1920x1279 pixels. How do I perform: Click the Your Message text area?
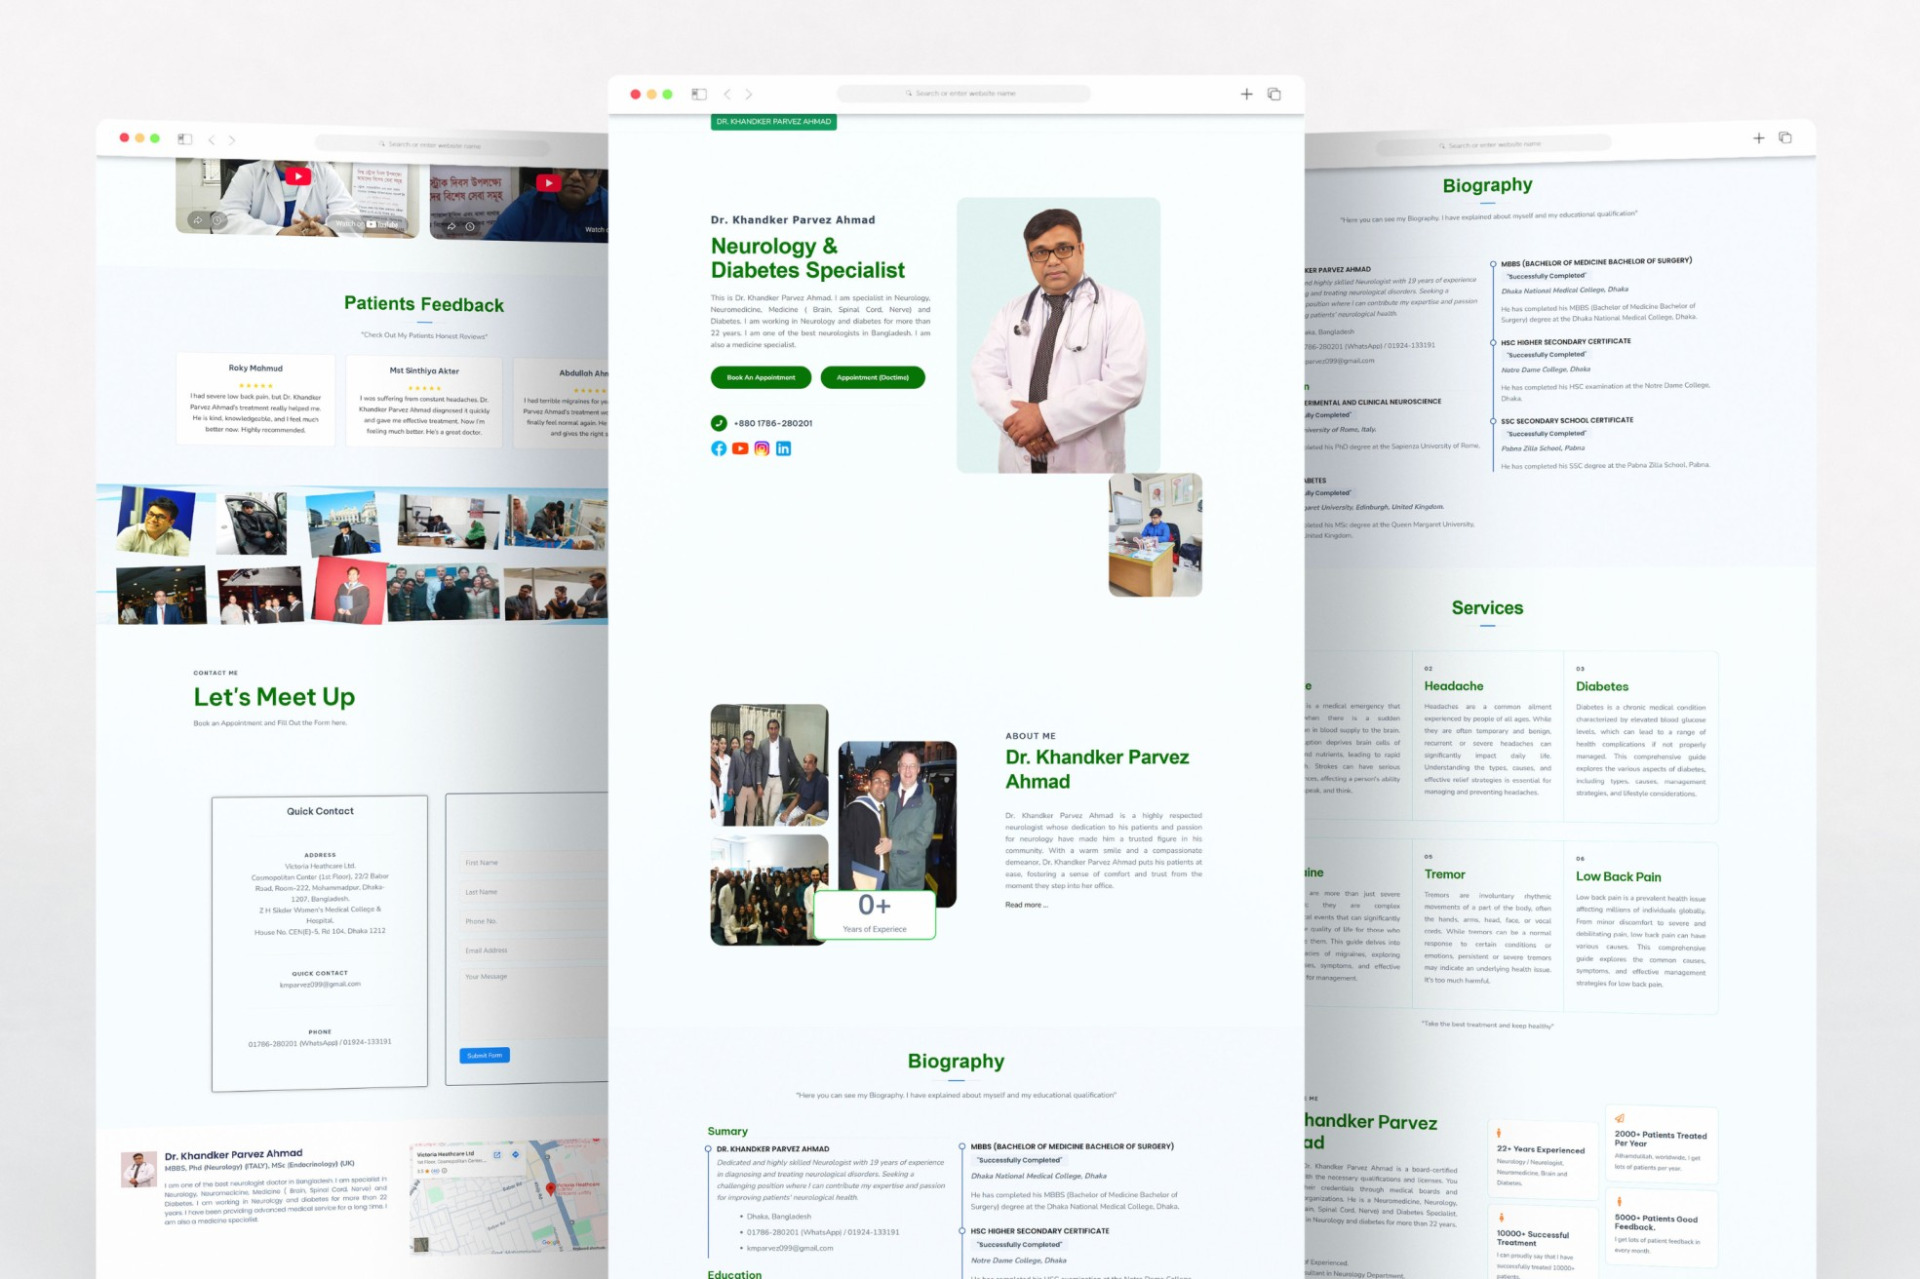(x=535, y=1003)
